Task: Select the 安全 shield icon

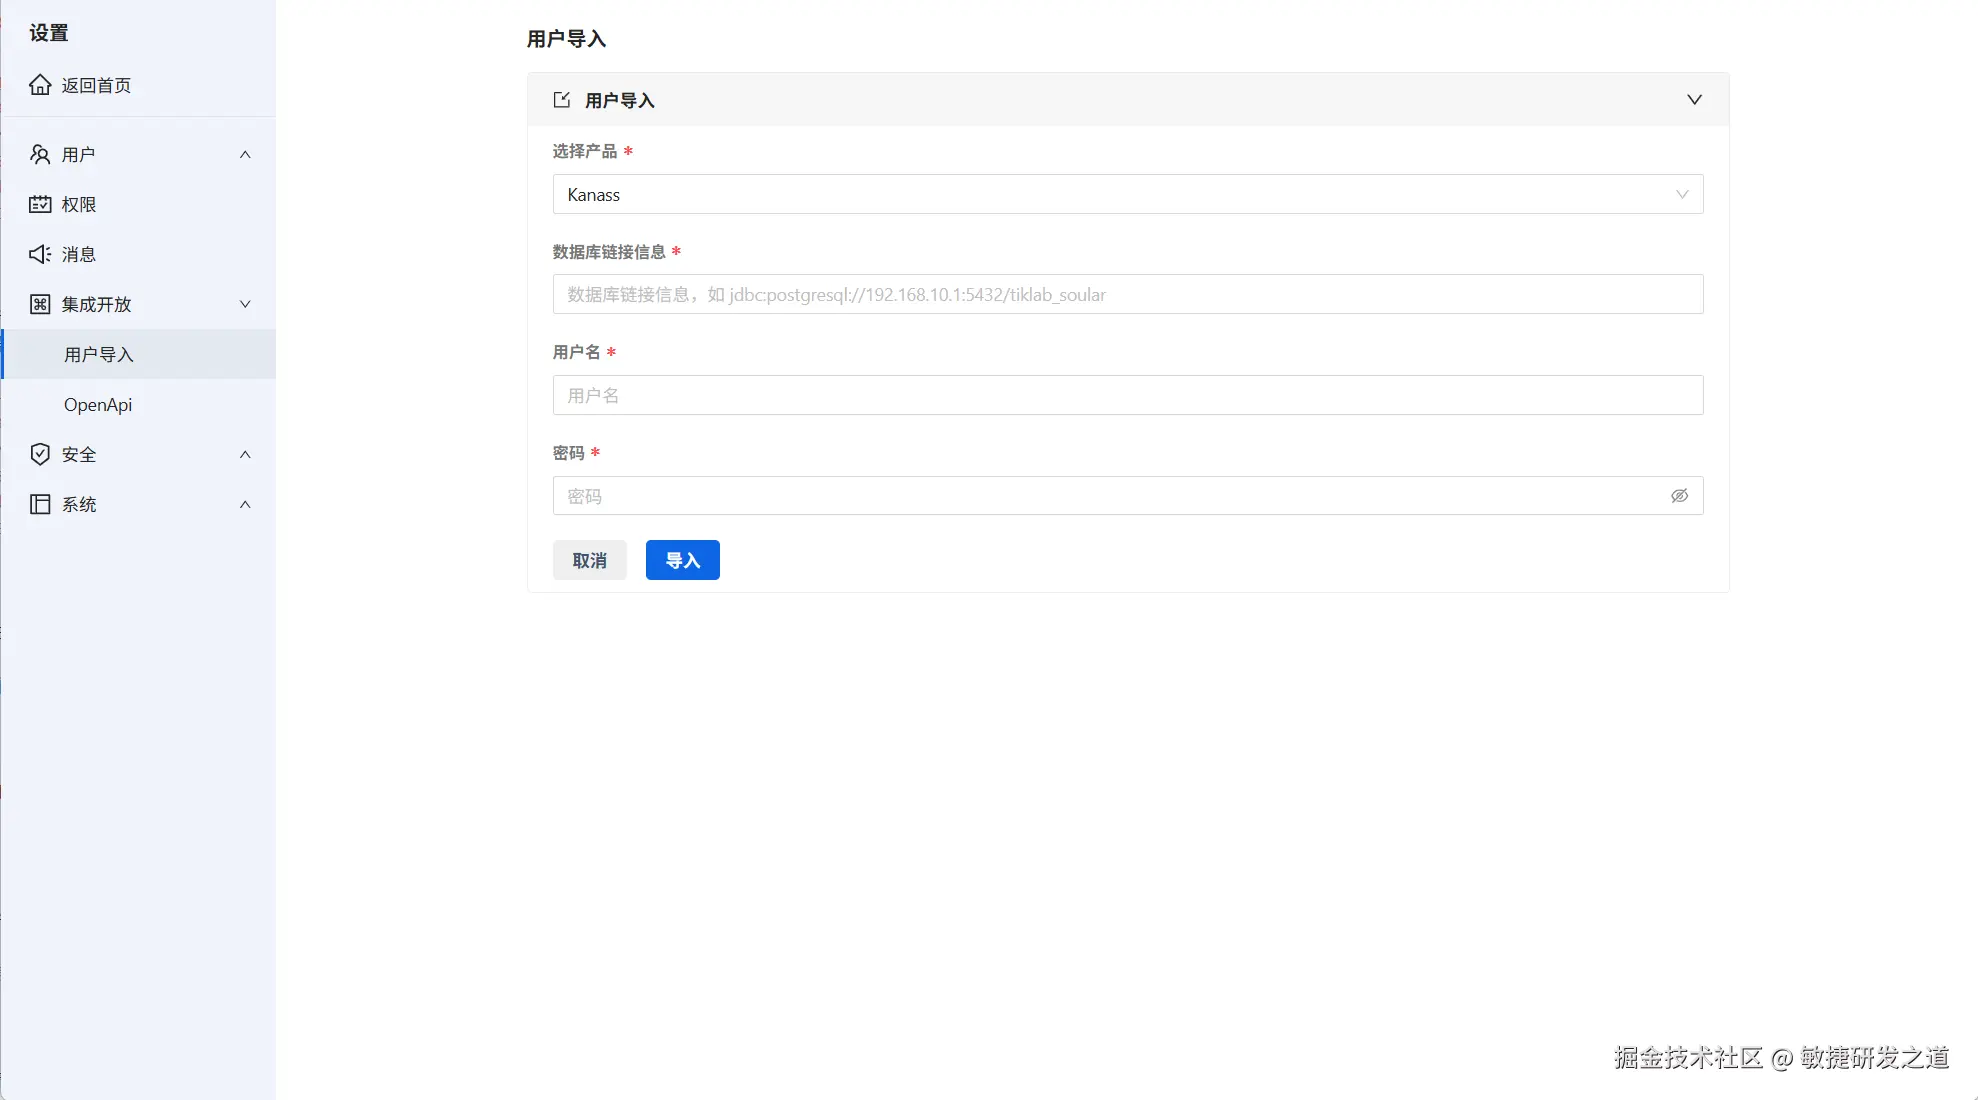Action: [40, 454]
